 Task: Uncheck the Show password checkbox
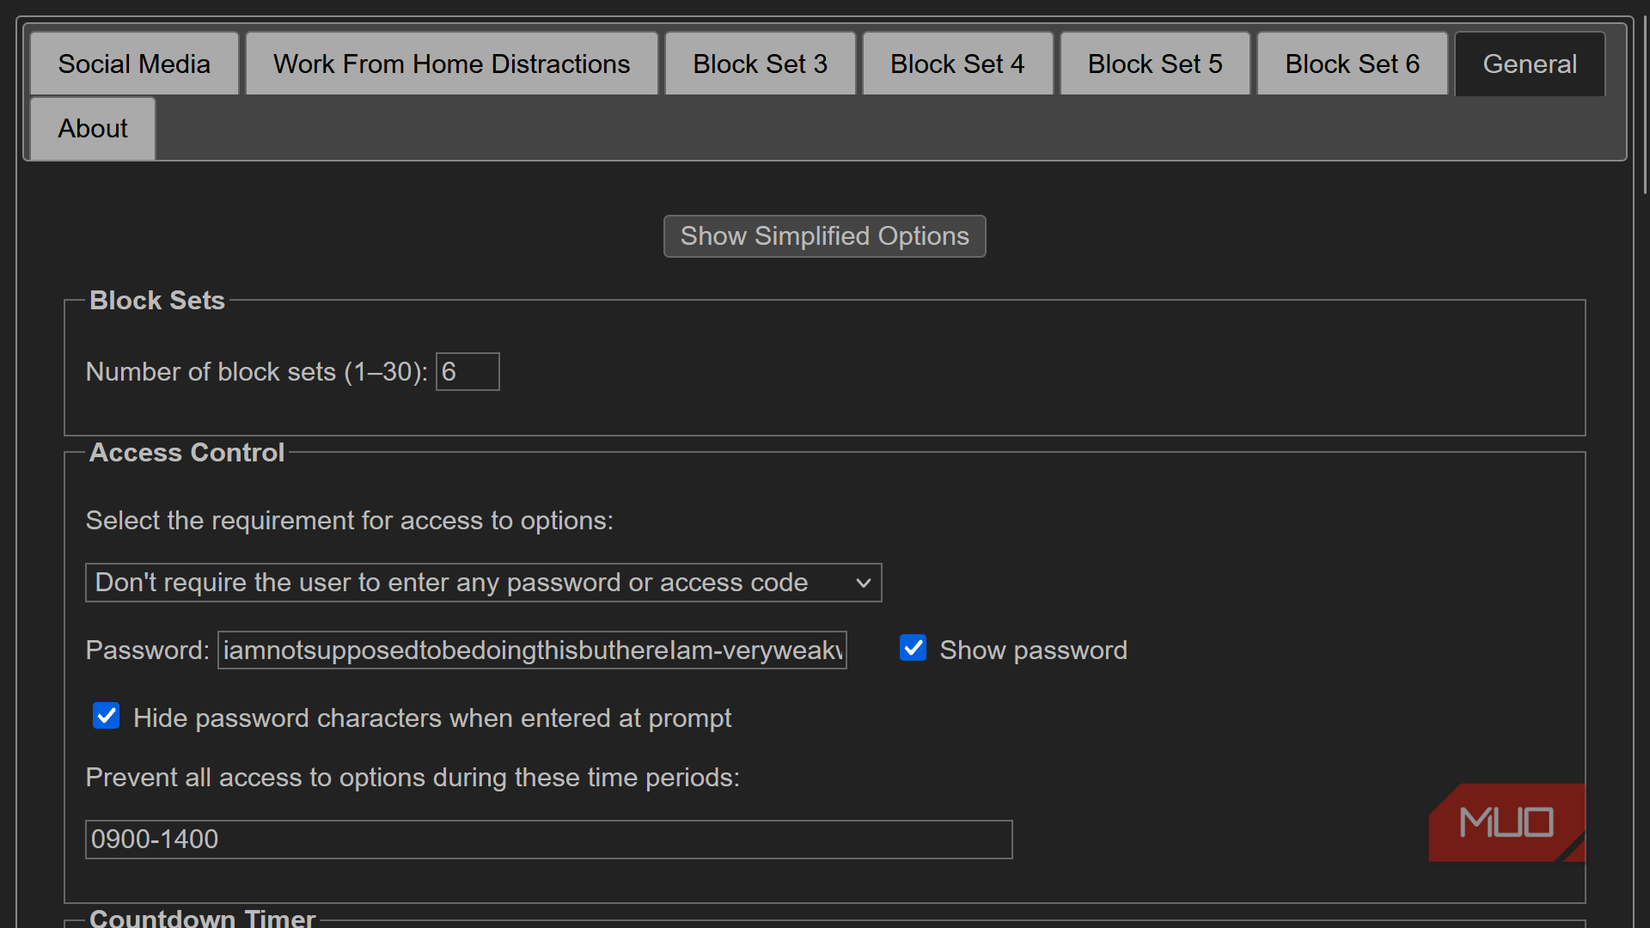click(912, 648)
